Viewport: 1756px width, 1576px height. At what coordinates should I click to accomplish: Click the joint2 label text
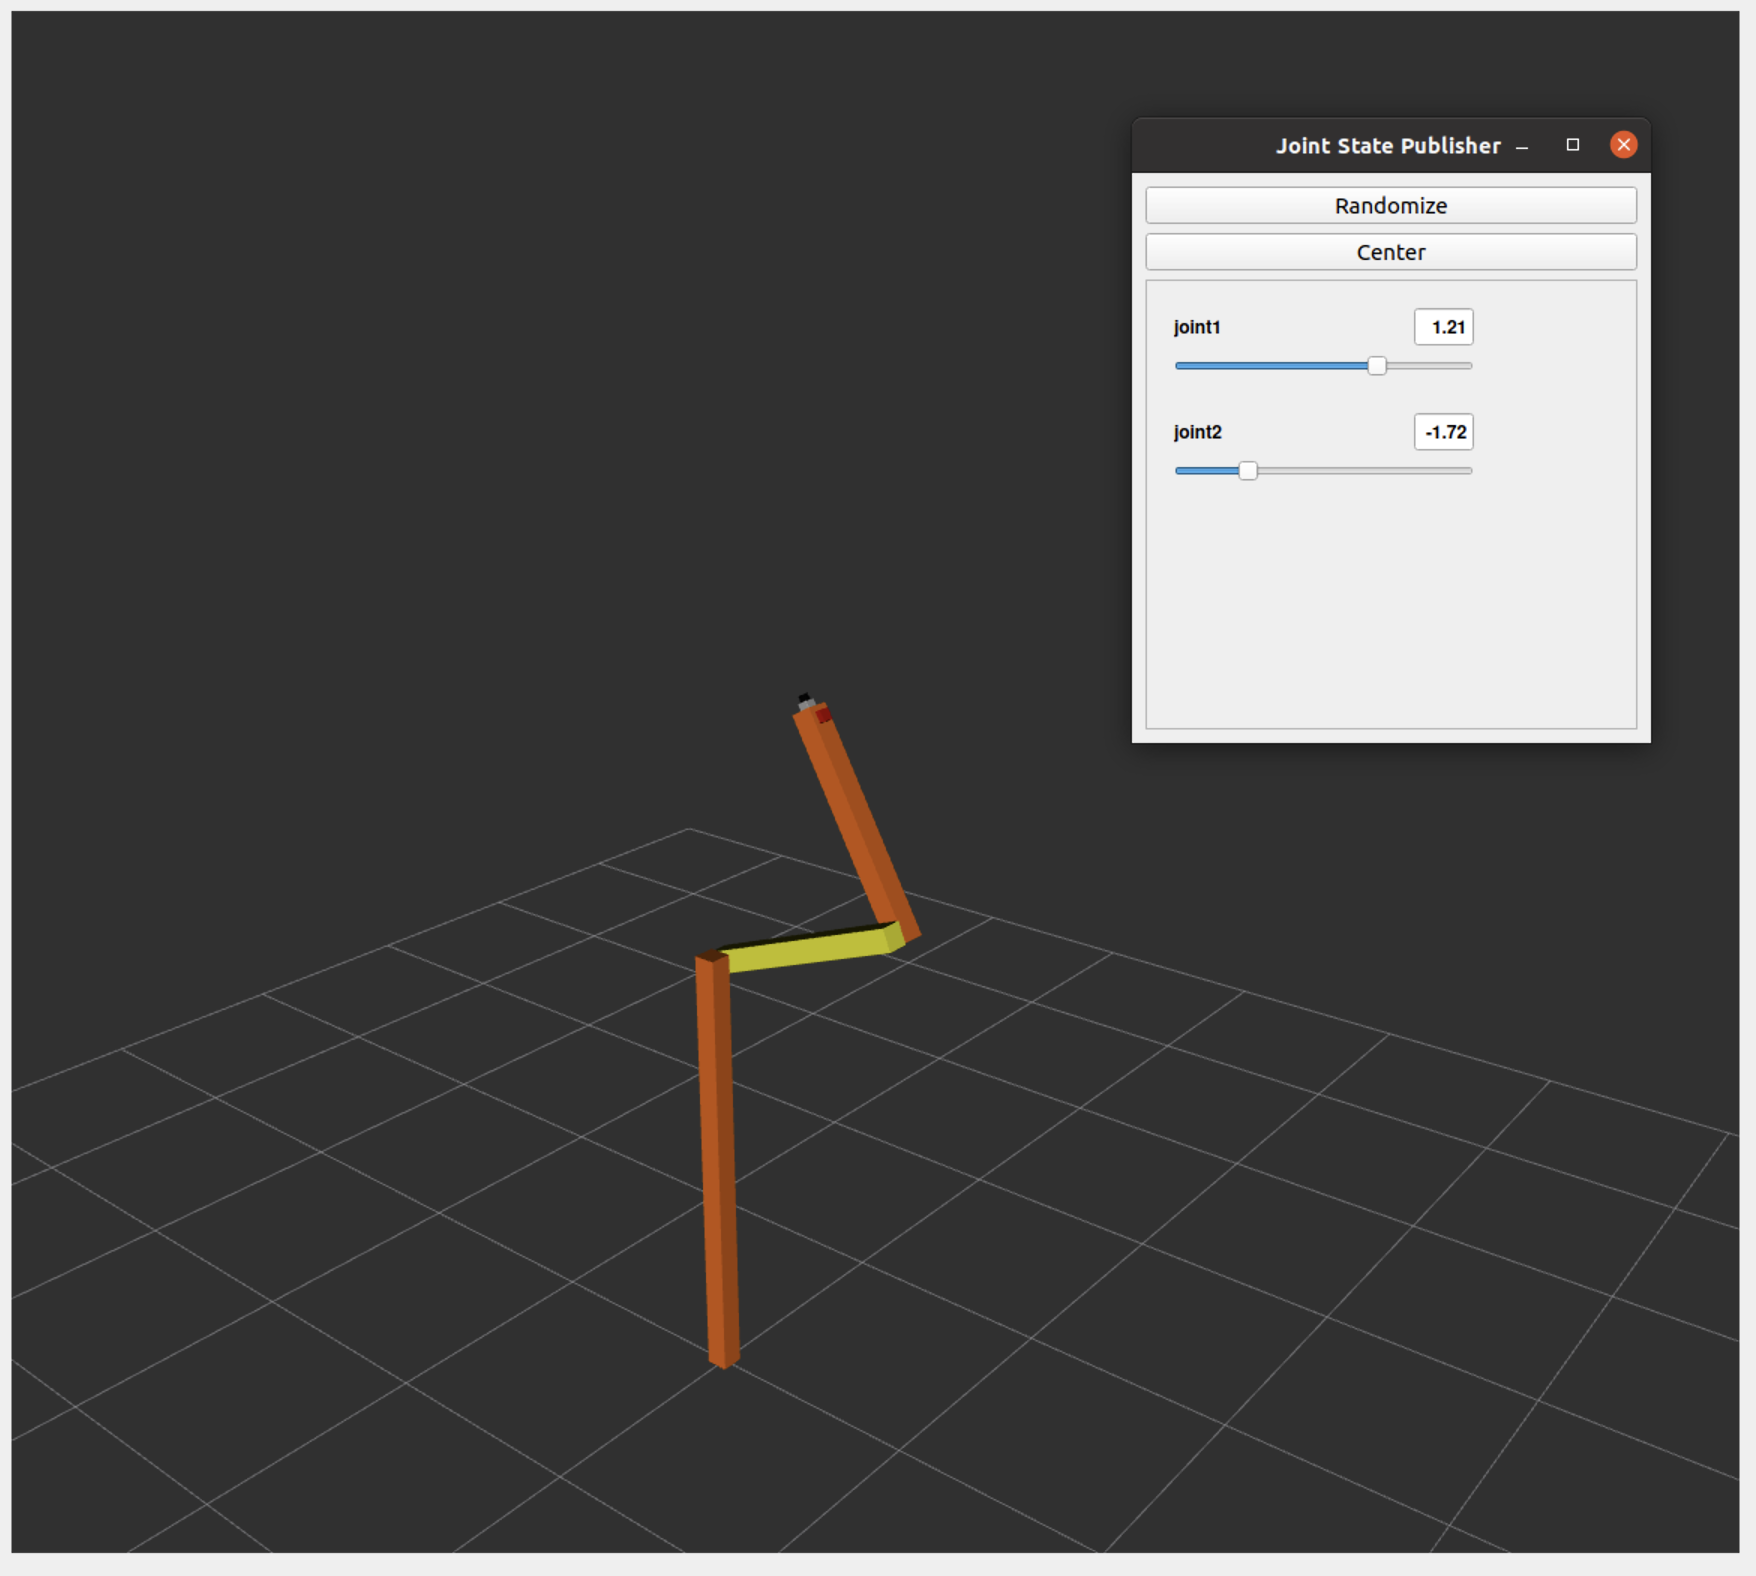click(x=1197, y=432)
